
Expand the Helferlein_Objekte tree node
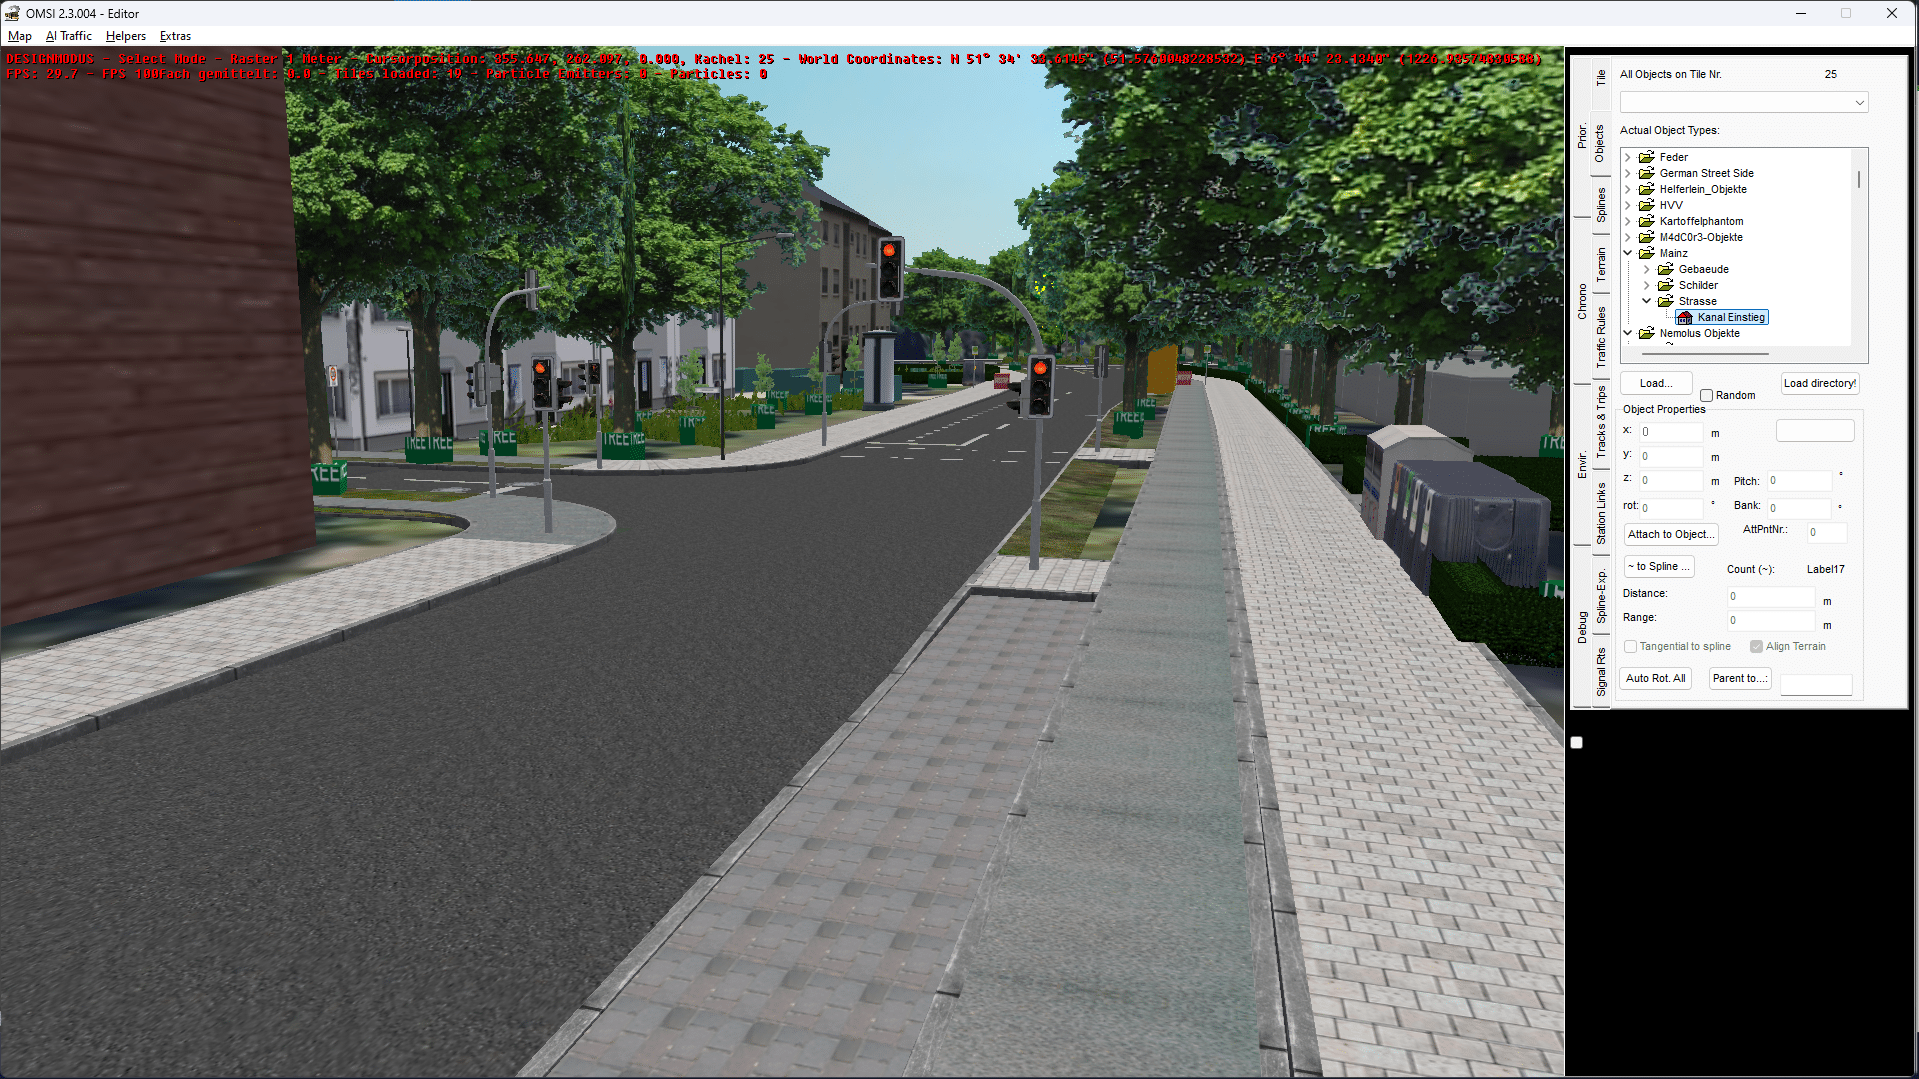coord(1628,189)
